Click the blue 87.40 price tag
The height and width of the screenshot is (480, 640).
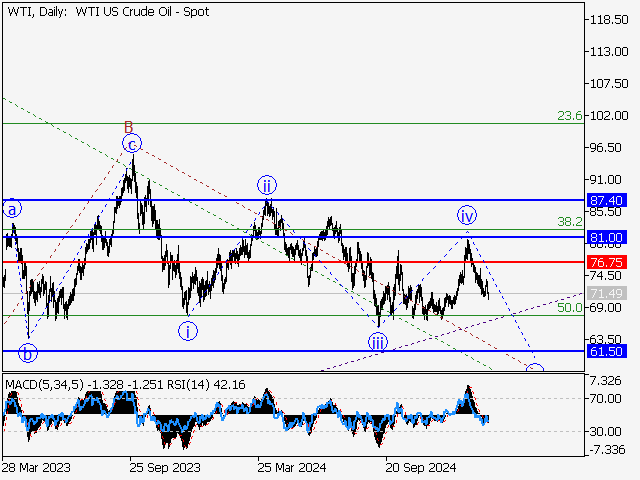coord(606,200)
